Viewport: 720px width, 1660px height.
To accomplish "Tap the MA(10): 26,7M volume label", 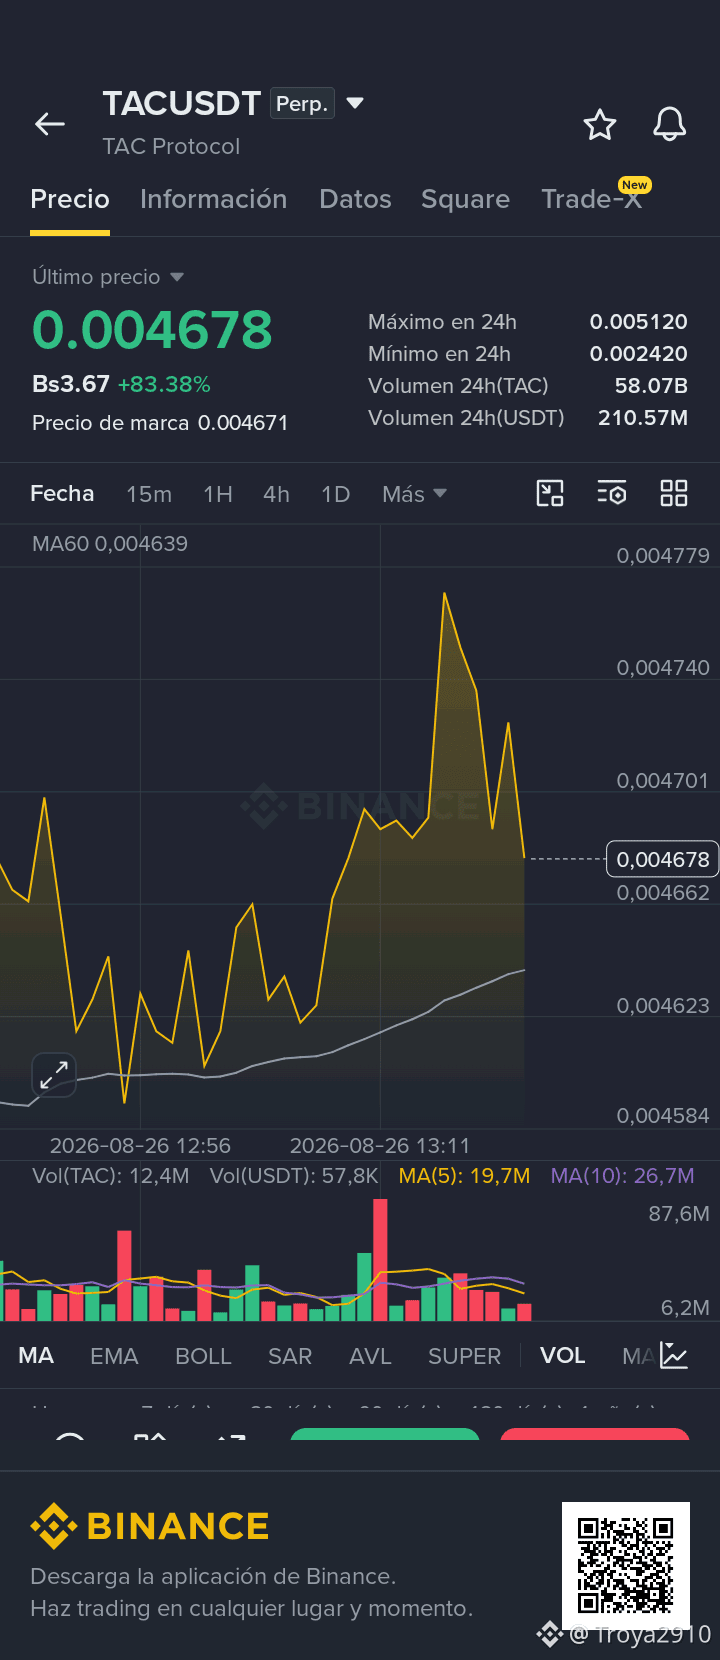I will coord(622,1176).
